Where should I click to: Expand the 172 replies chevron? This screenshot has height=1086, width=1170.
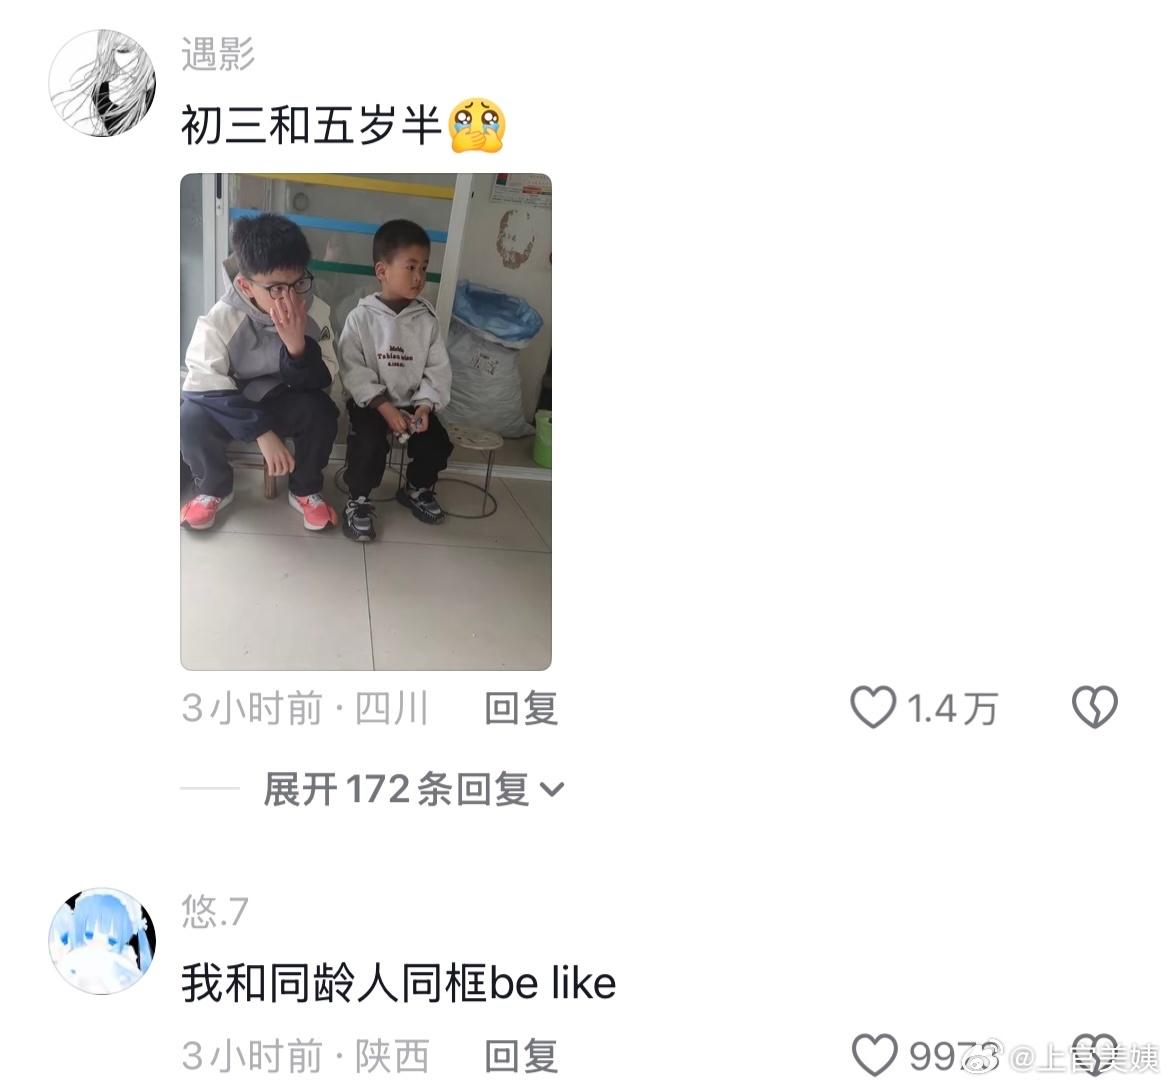[x=551, y=789]
